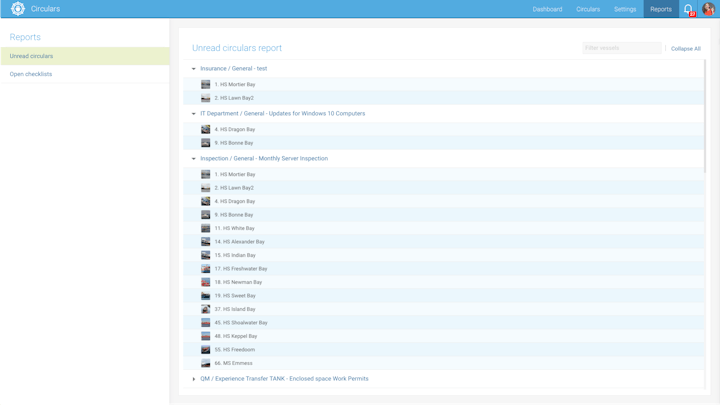720x405 pixels.
Task: Select Unread circulars in the sidebar
Action: 31,56
